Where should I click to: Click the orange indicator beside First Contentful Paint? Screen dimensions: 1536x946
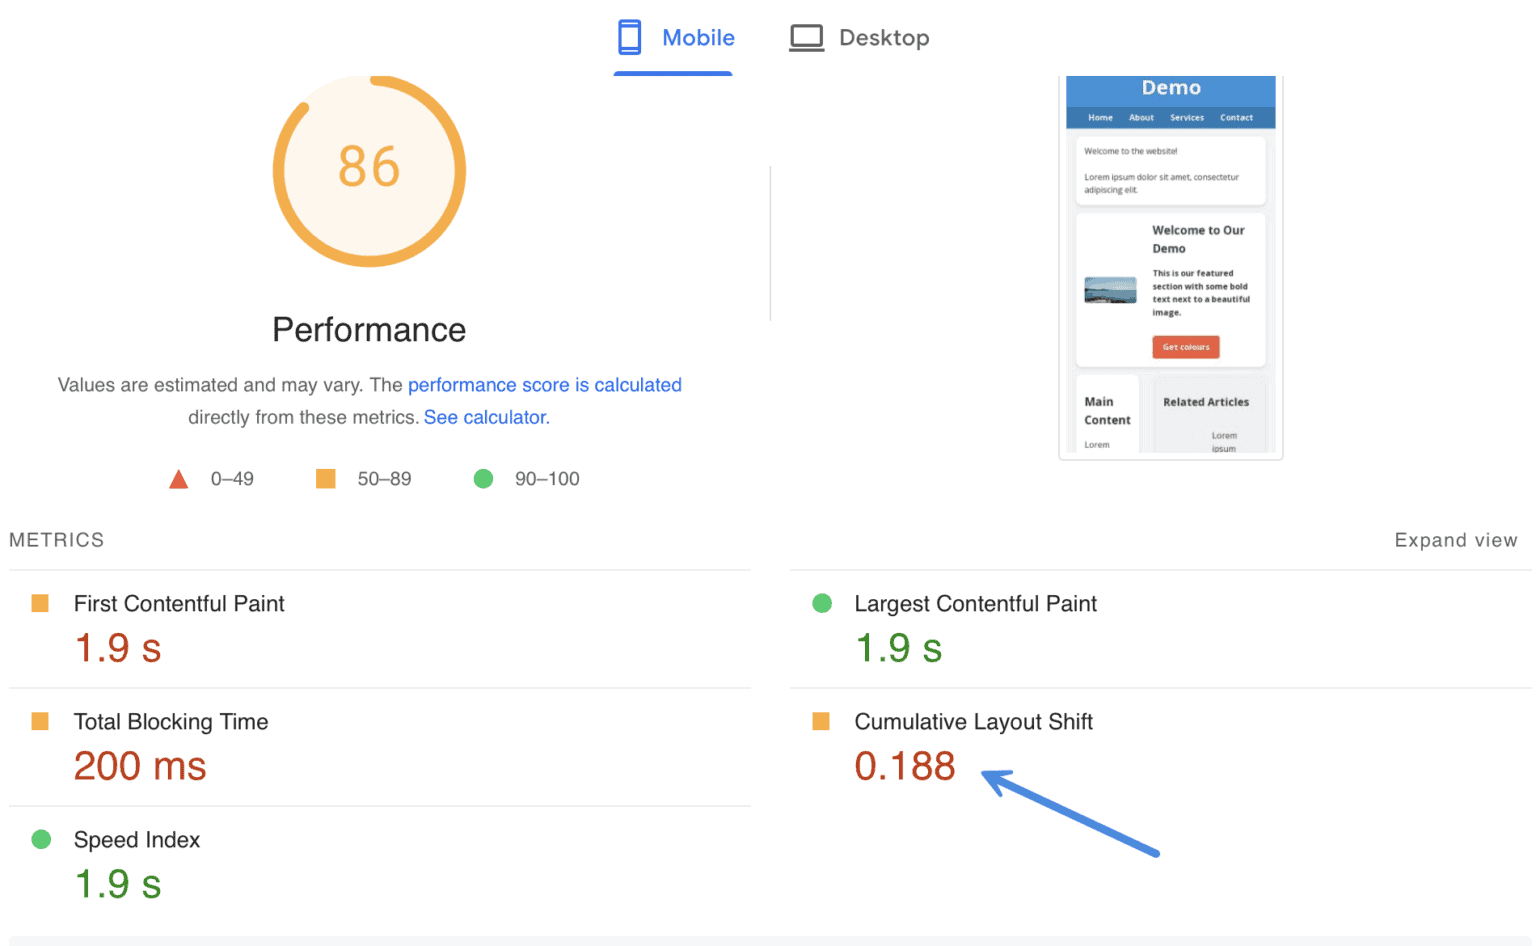pyautogui.click(x=41, y=602)
